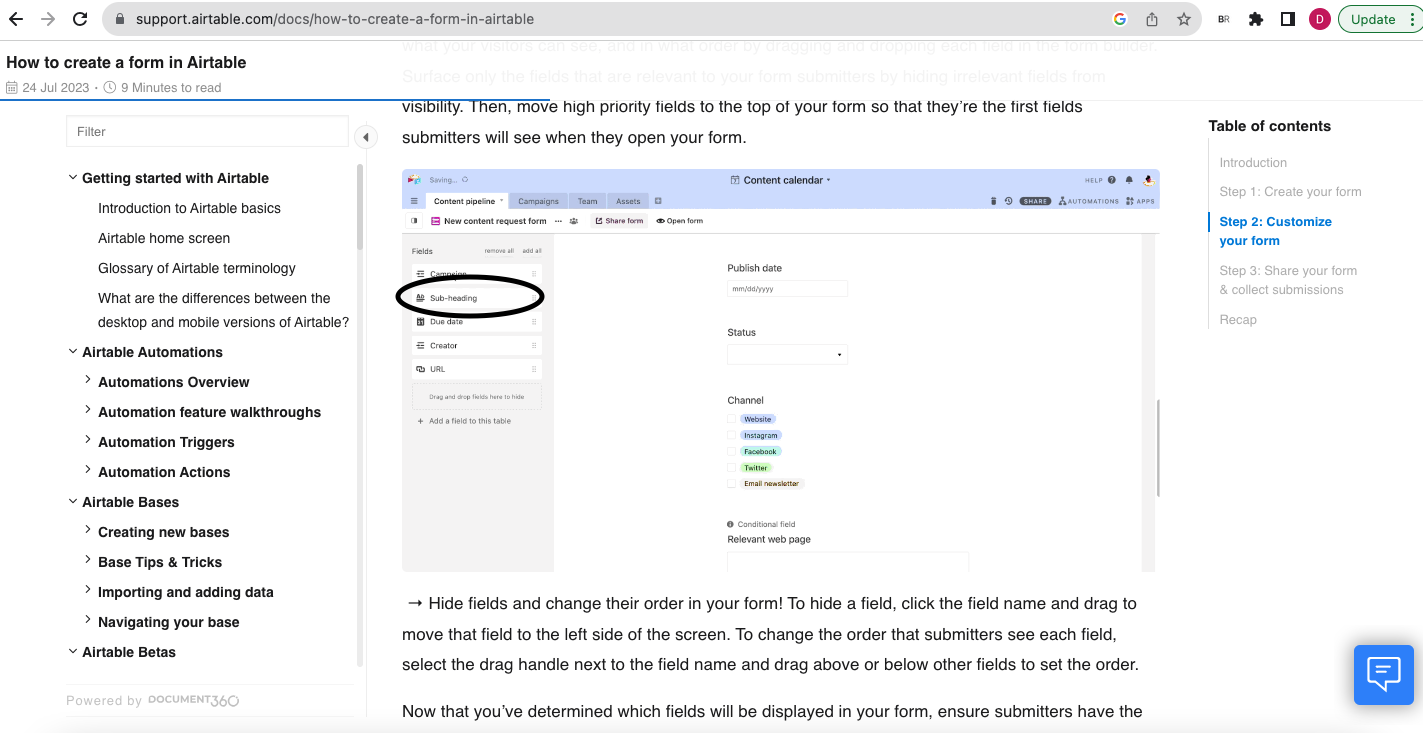Screen dimensions: 1423x733
Task: Collapse the Getting started with Airtable section
Action: pyautogui.click(x=73, y=177)
